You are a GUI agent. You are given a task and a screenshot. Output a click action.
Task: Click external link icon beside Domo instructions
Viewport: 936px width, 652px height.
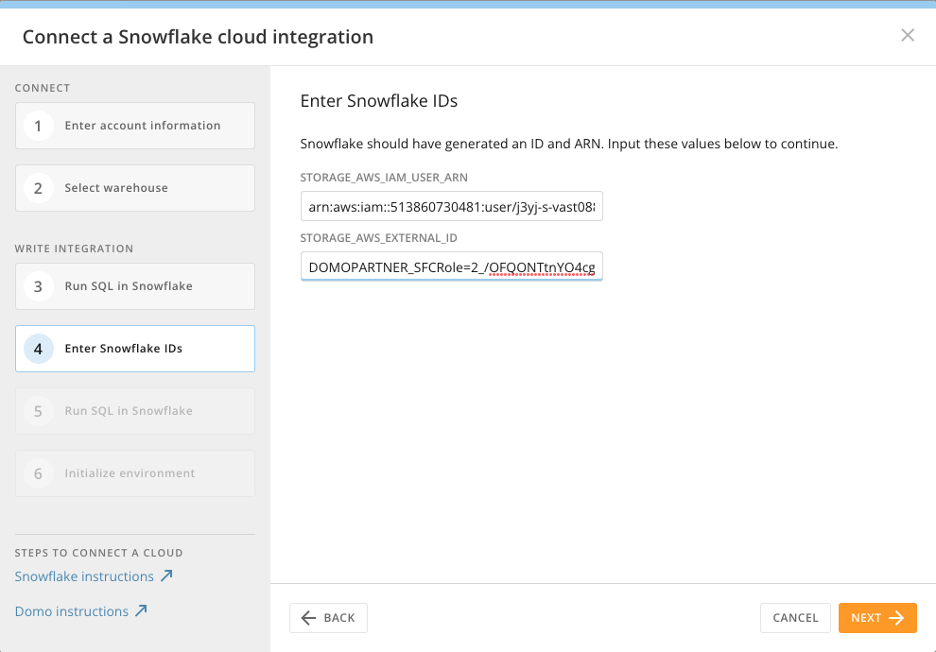click(x=141, y=611)
